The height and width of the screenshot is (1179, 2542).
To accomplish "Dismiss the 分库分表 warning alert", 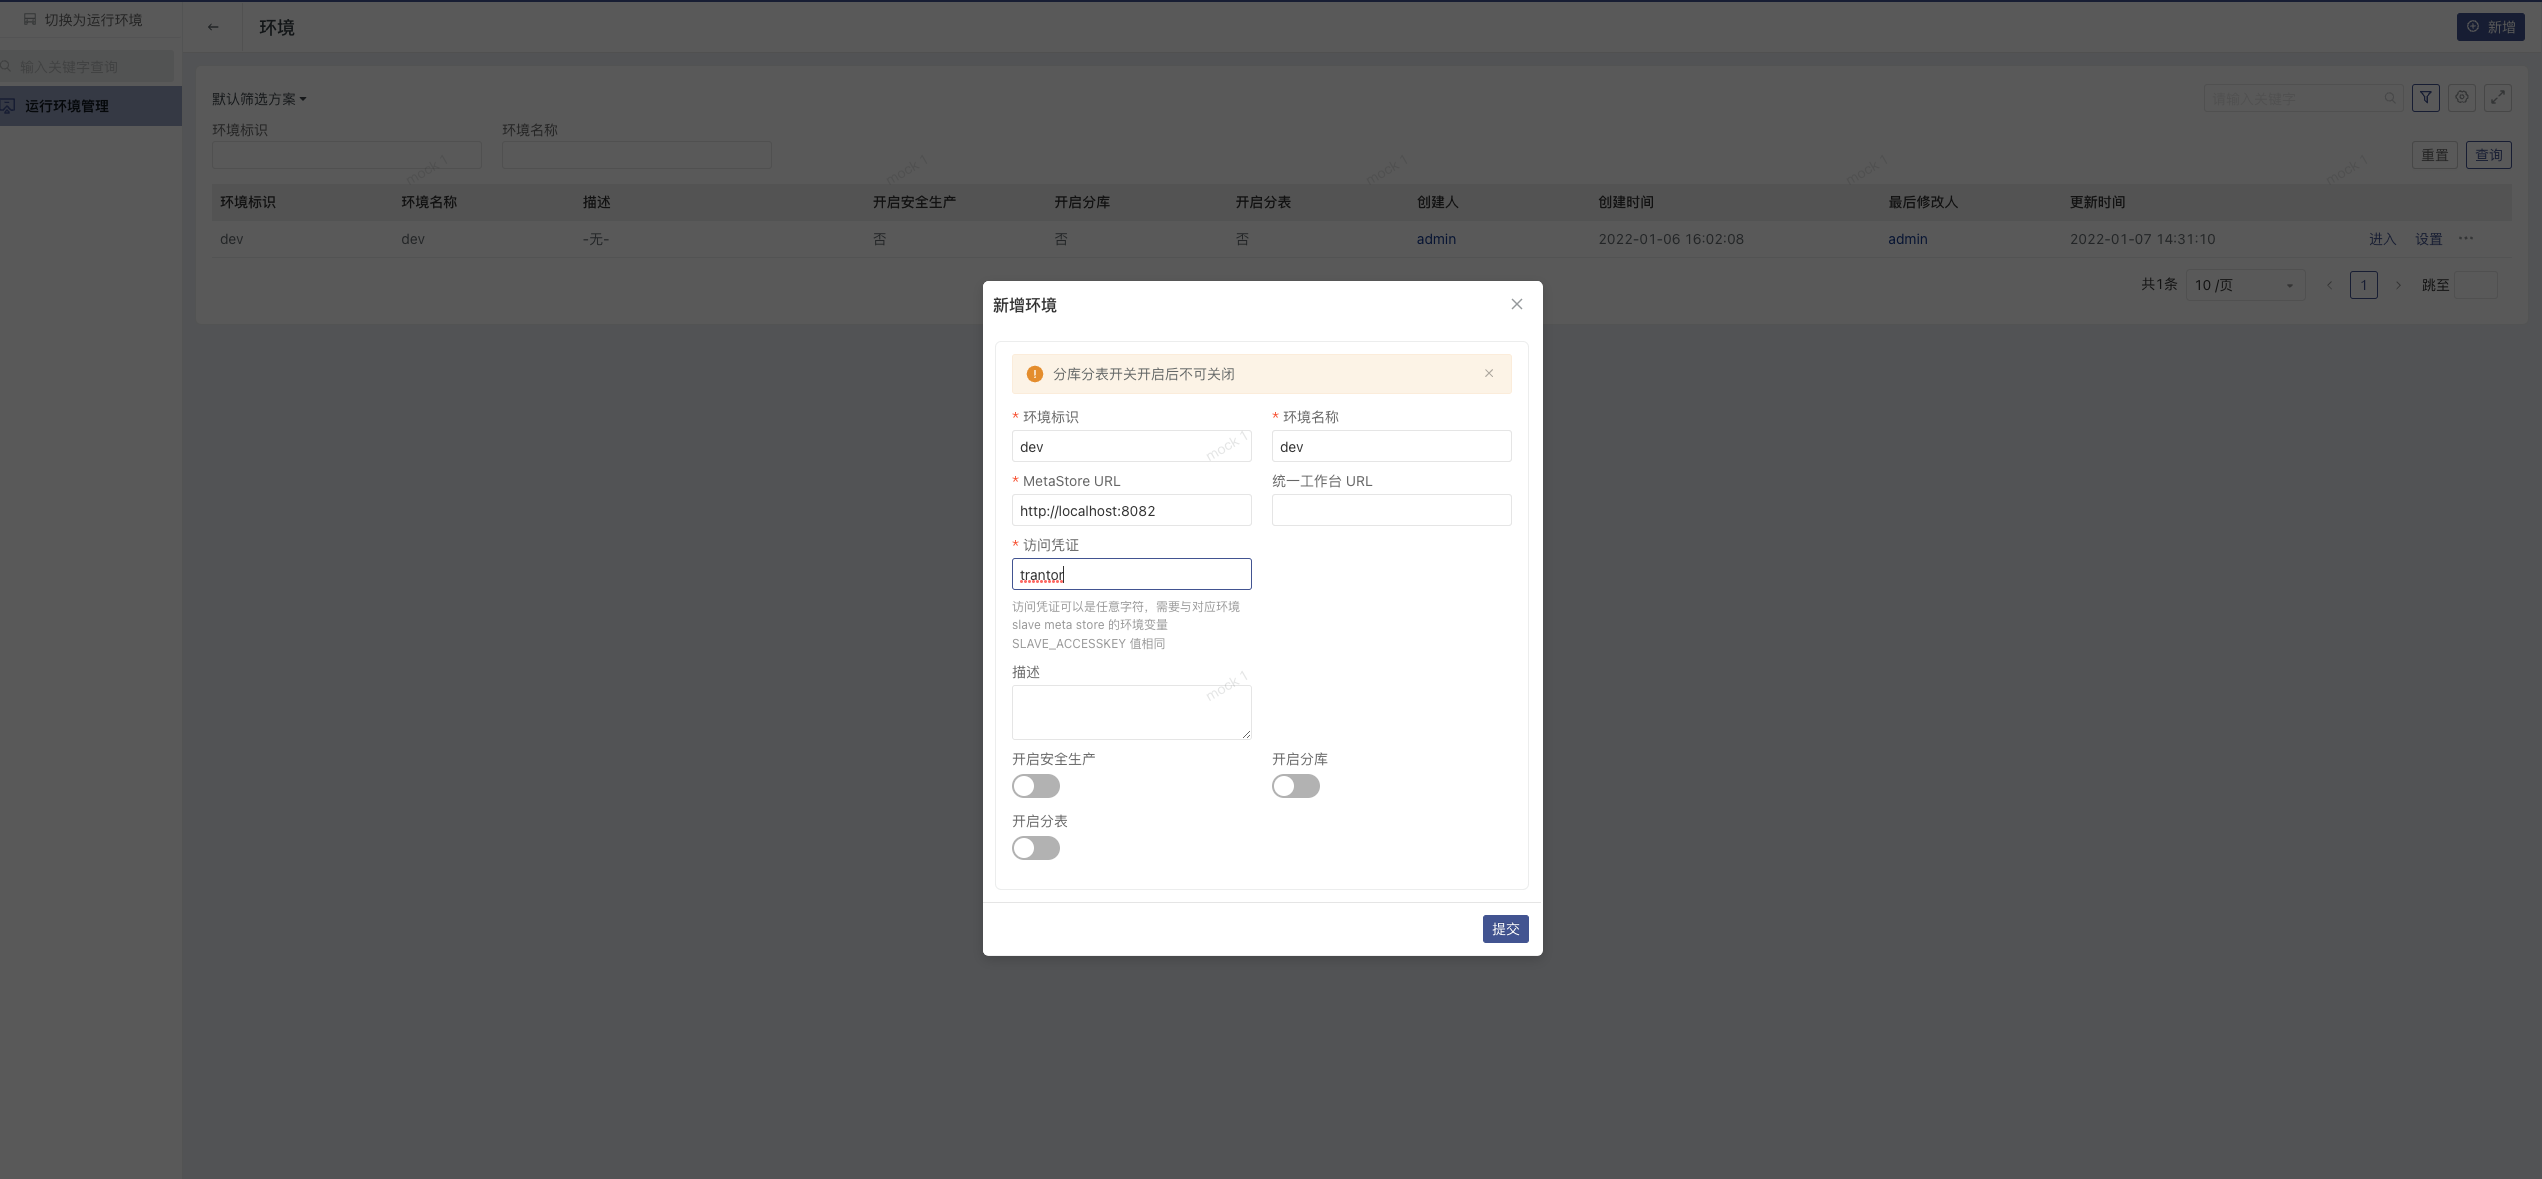I will pyautogui.click(x=1488, y=373).
